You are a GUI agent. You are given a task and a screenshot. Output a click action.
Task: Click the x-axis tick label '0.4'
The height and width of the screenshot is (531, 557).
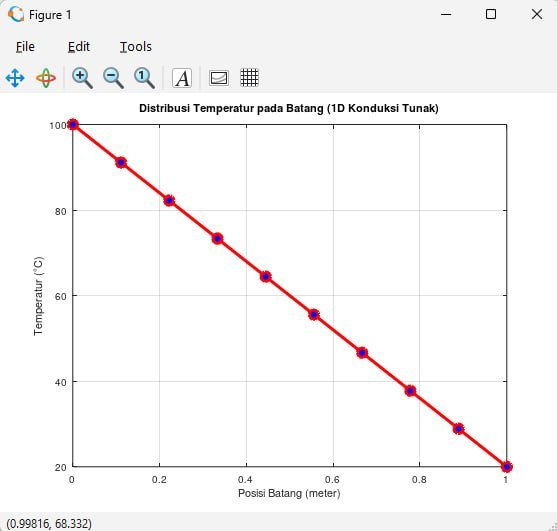pyautogui.click(x=245, y=479)
